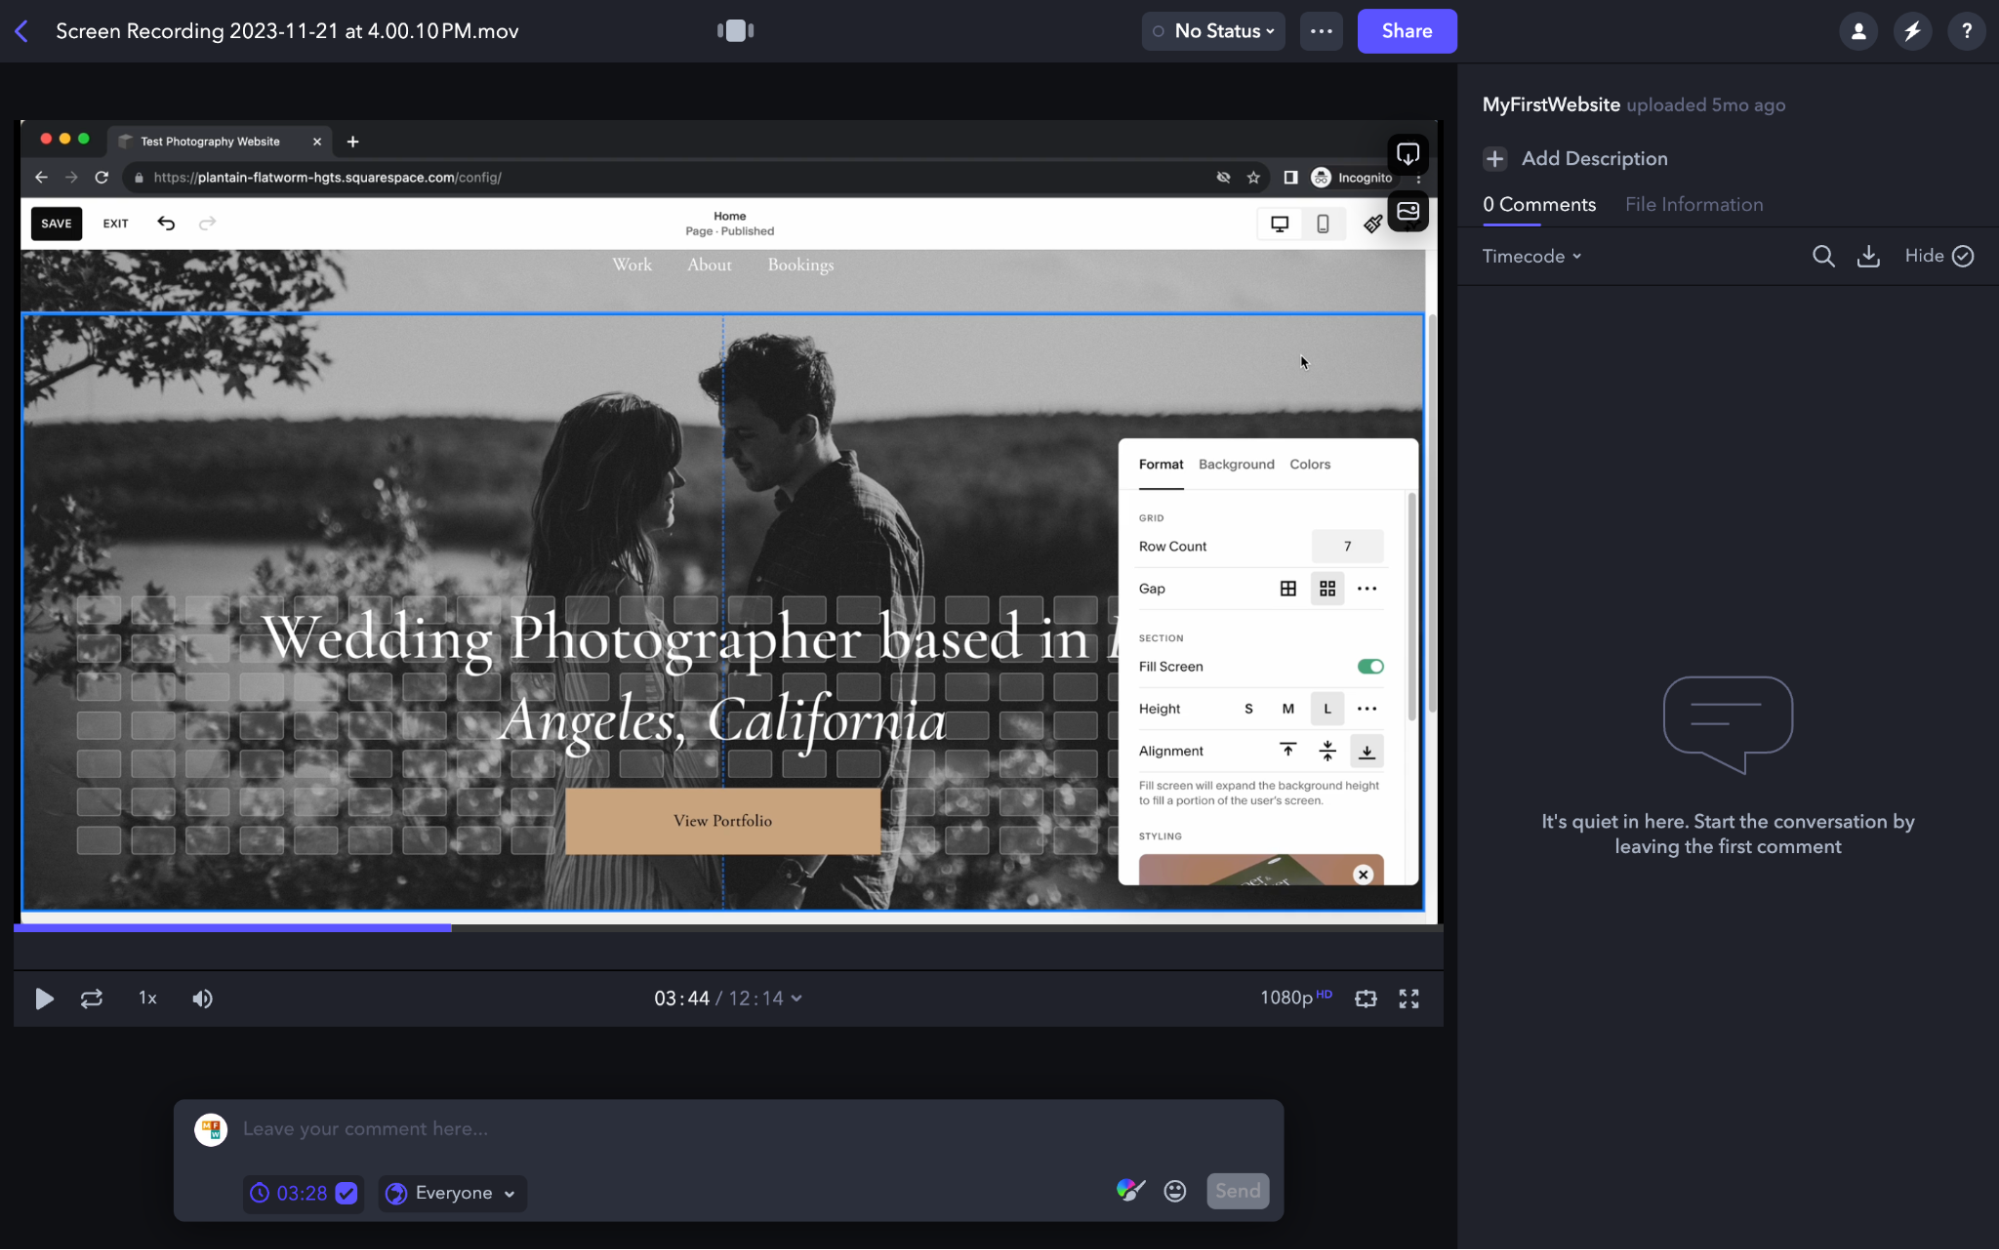Change the 1080p quality setting

(1295, 998)
